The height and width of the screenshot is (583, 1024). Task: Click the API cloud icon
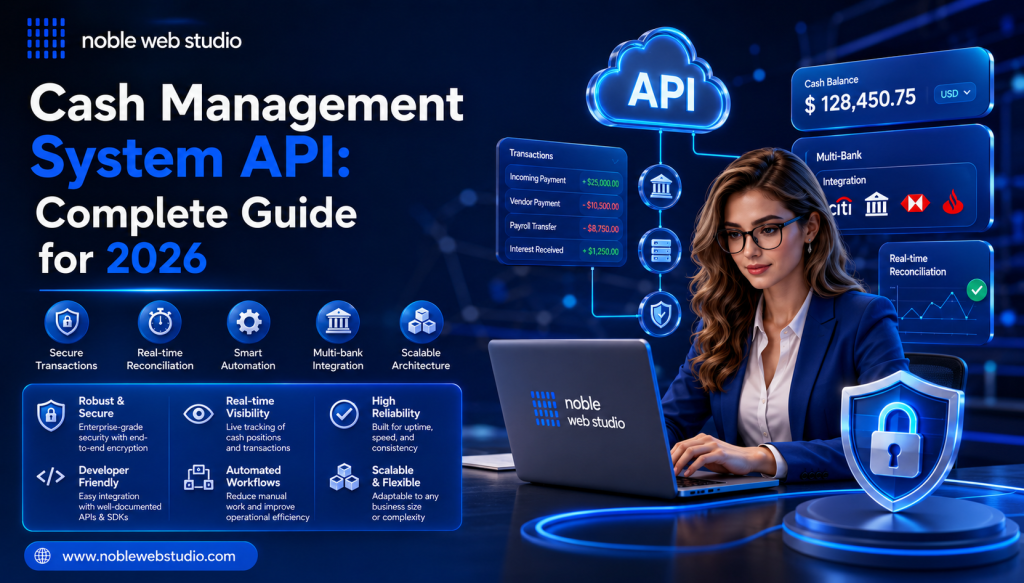(x=658, y=81)
